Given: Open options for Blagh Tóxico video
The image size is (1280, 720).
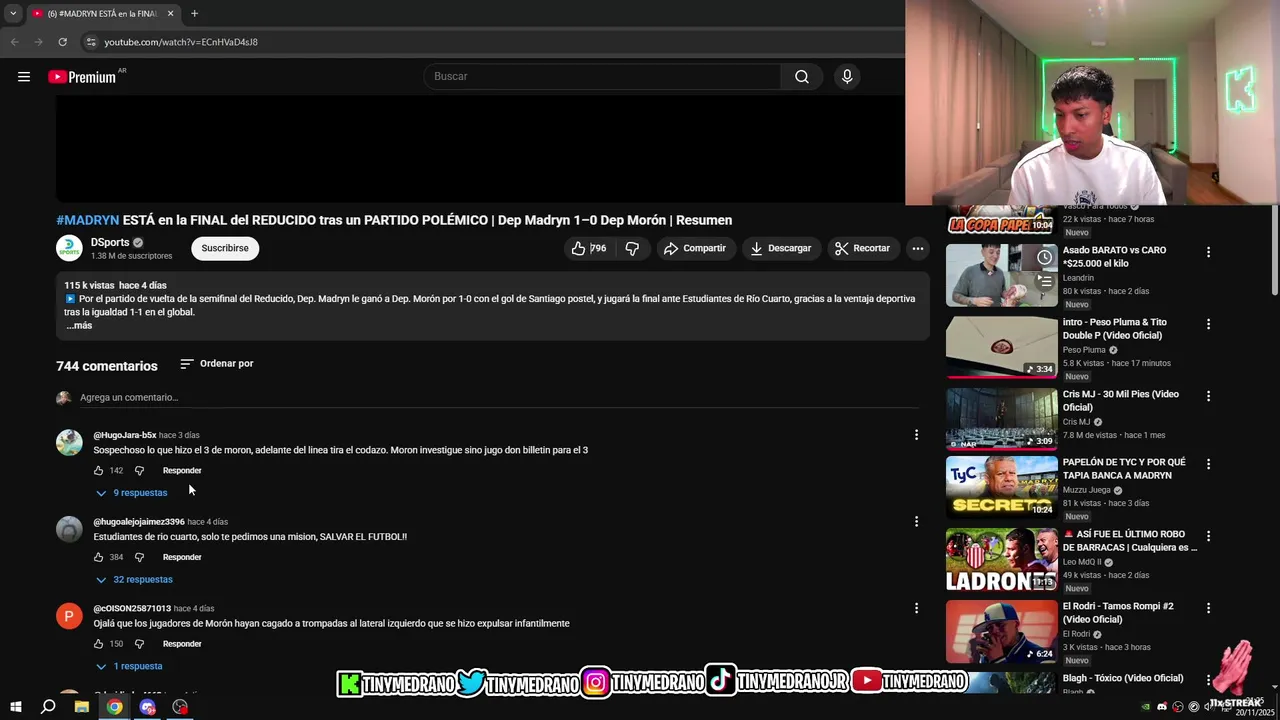Looking at the screenshot, I should pos(1208,680).
